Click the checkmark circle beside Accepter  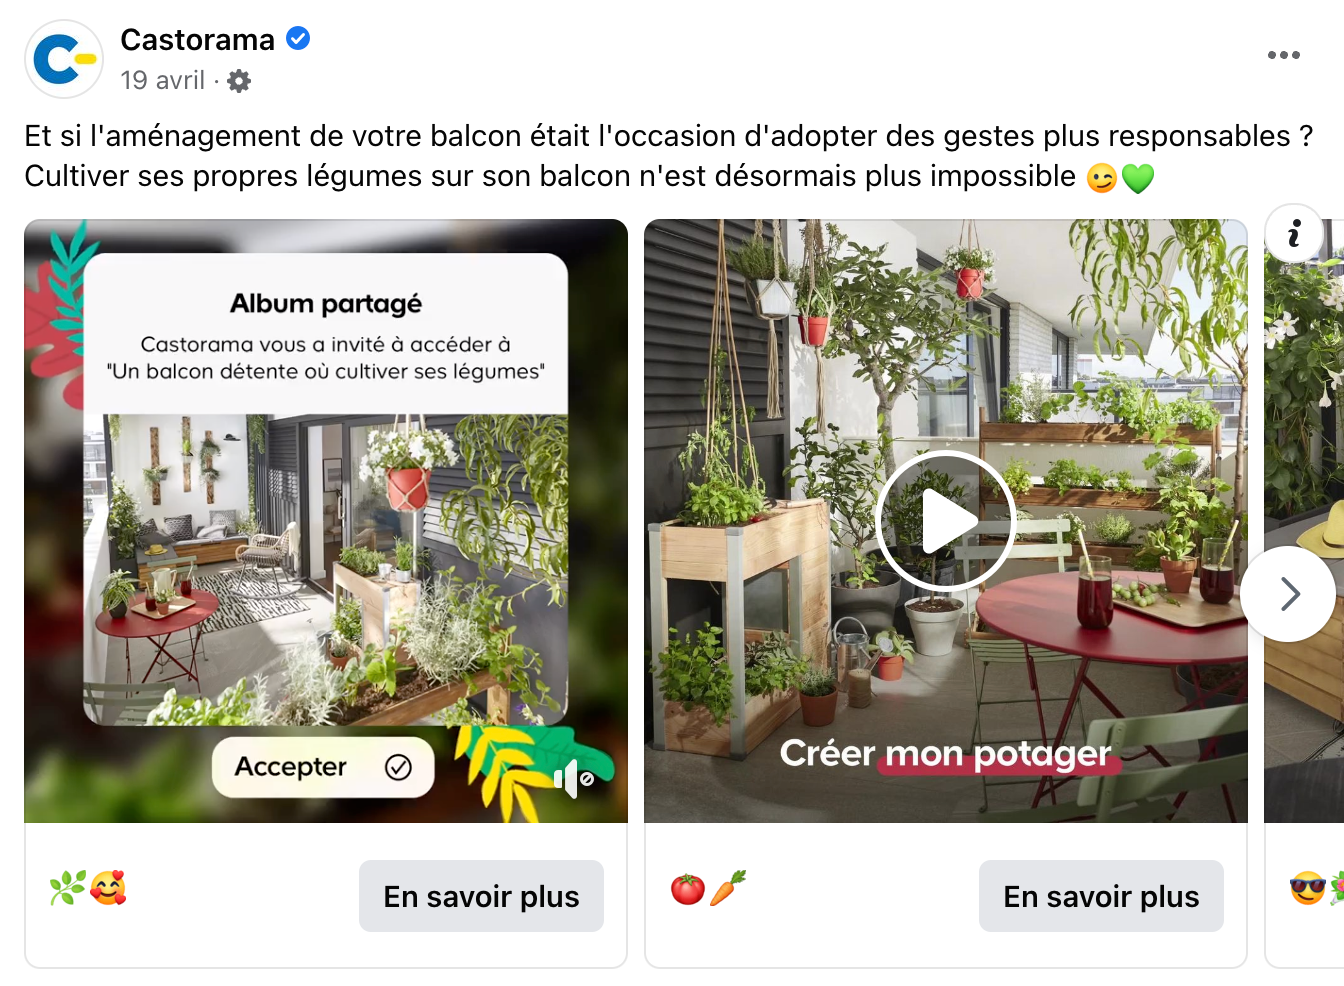click(x=398, y=767)
